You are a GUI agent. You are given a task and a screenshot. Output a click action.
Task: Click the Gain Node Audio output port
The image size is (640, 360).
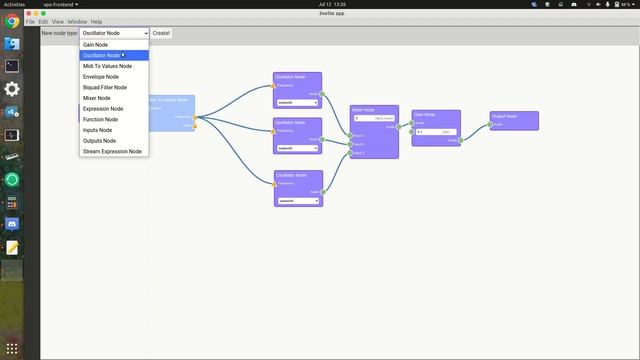click(x=461, y=140)
